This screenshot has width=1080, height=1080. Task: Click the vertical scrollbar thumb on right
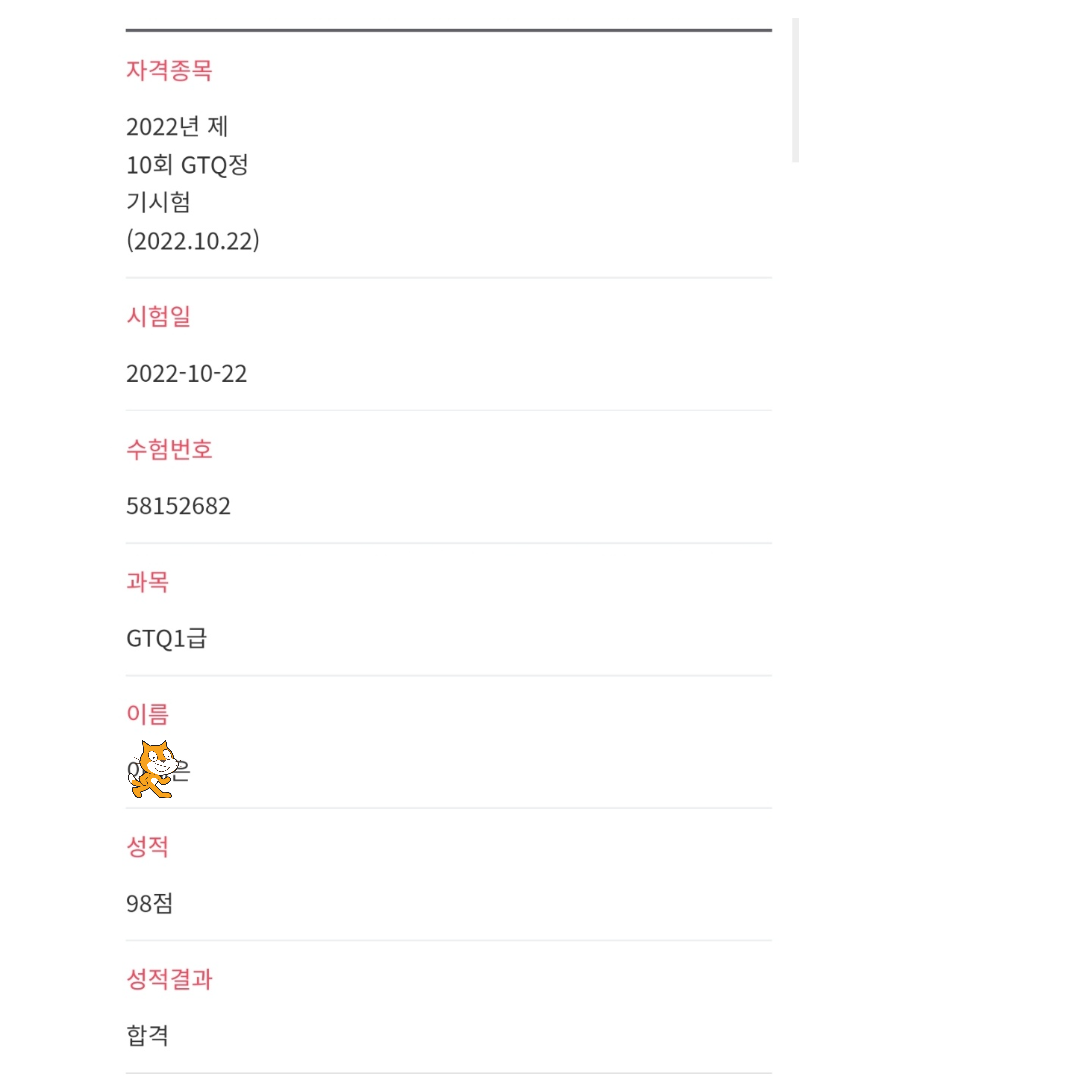pos(796,90)
